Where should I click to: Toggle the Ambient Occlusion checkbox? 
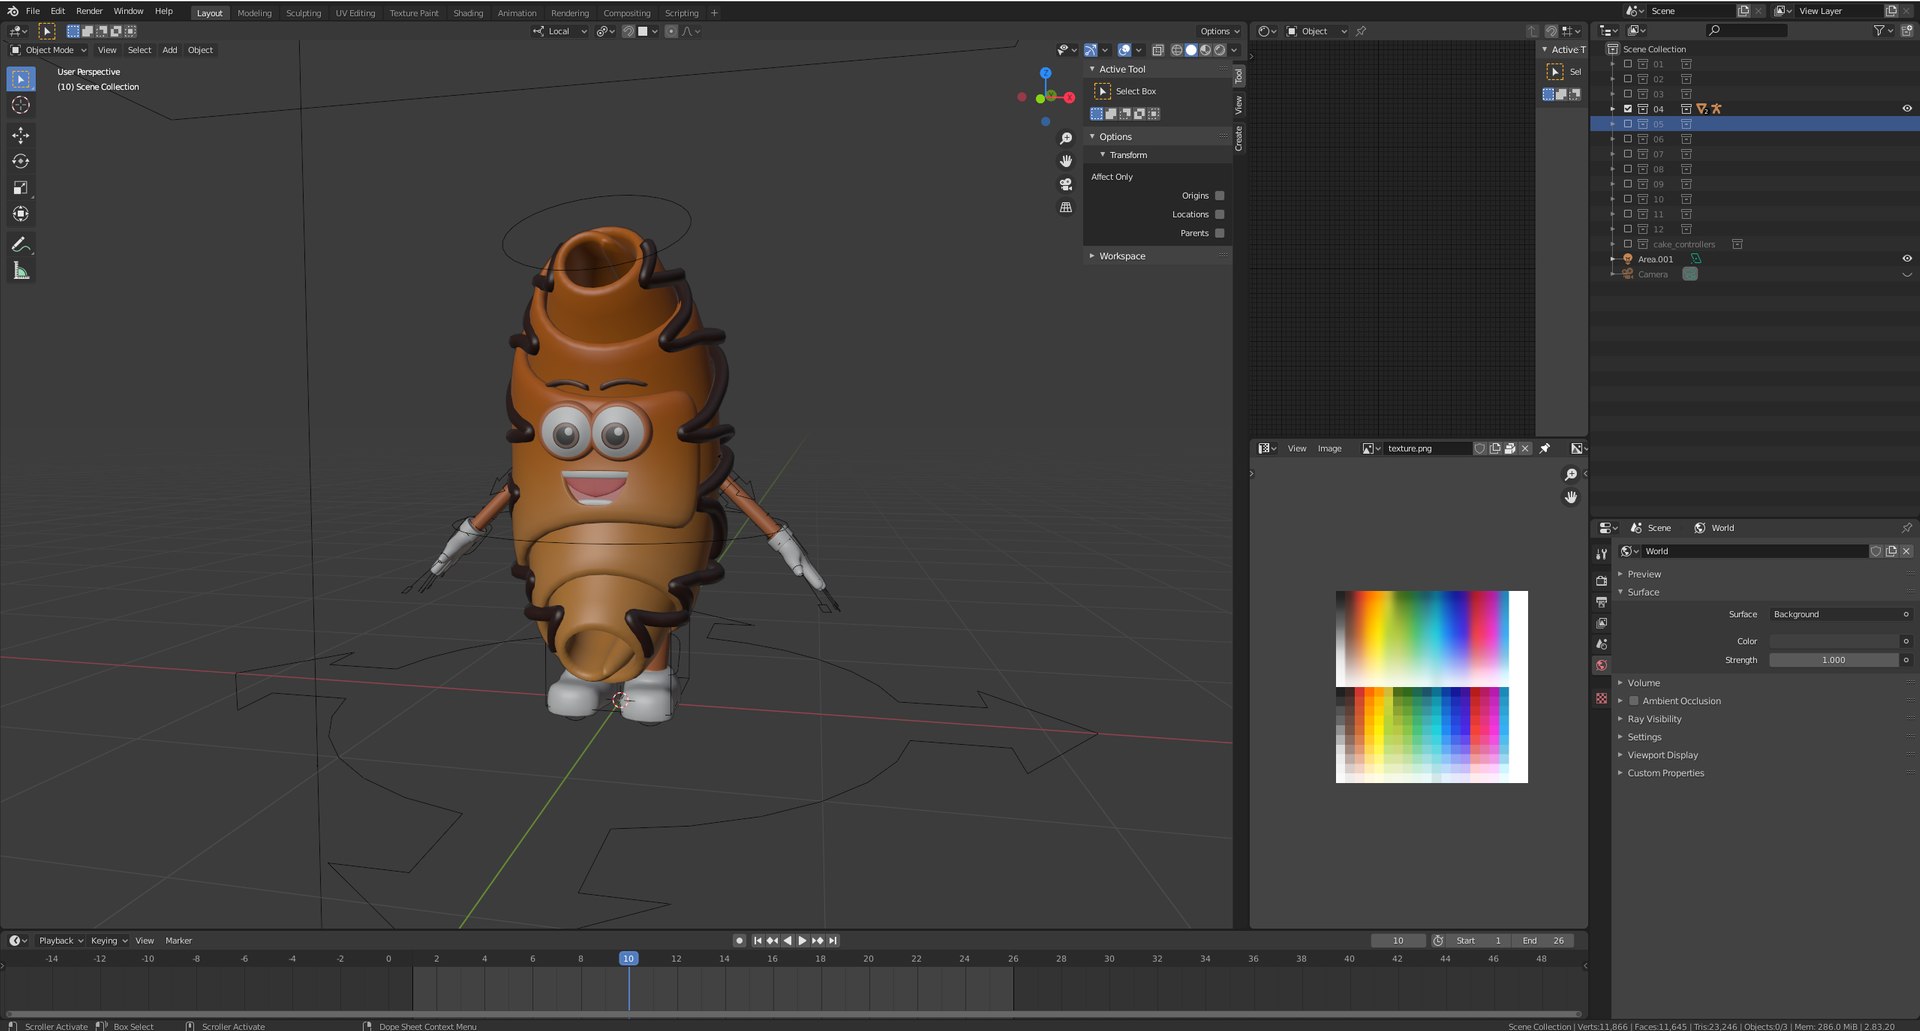pos(1634,701)
